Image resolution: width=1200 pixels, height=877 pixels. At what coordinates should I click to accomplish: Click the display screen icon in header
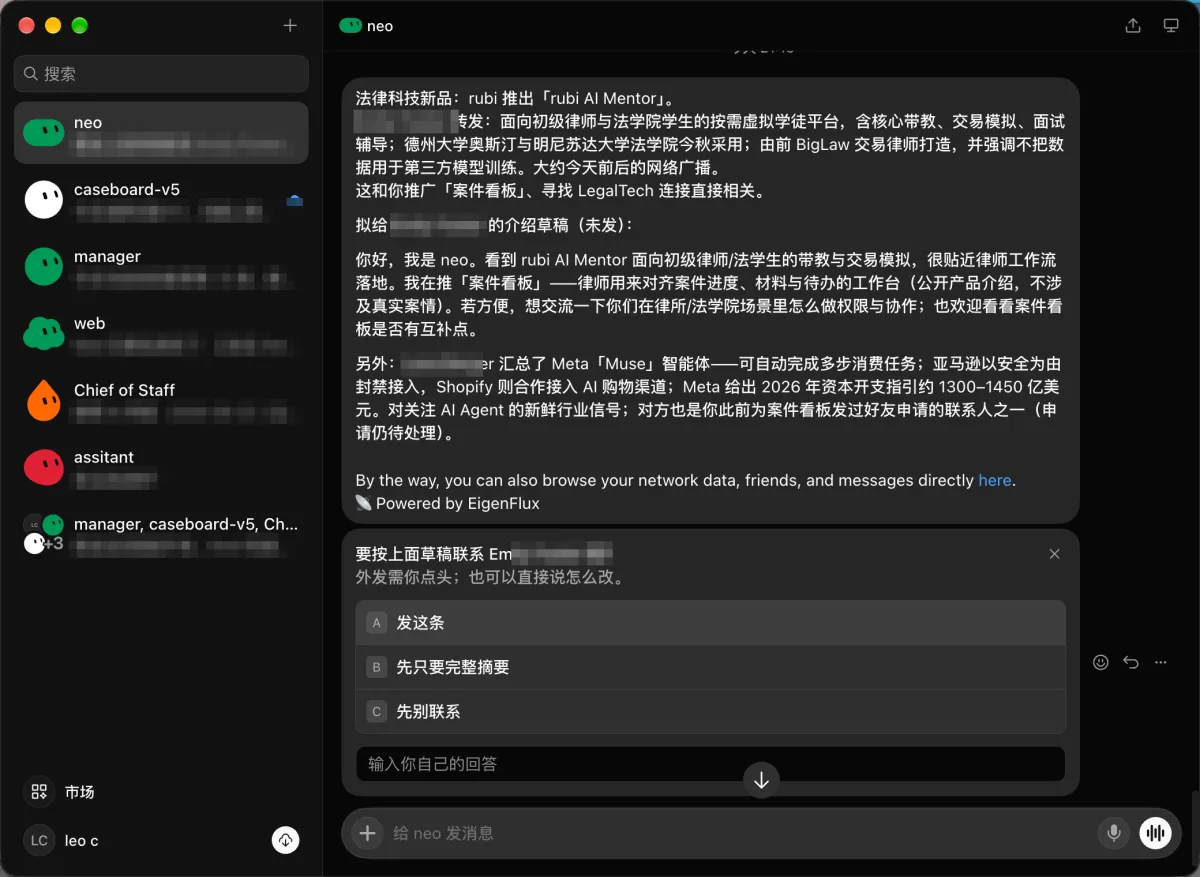click(x=1171, y=26)
